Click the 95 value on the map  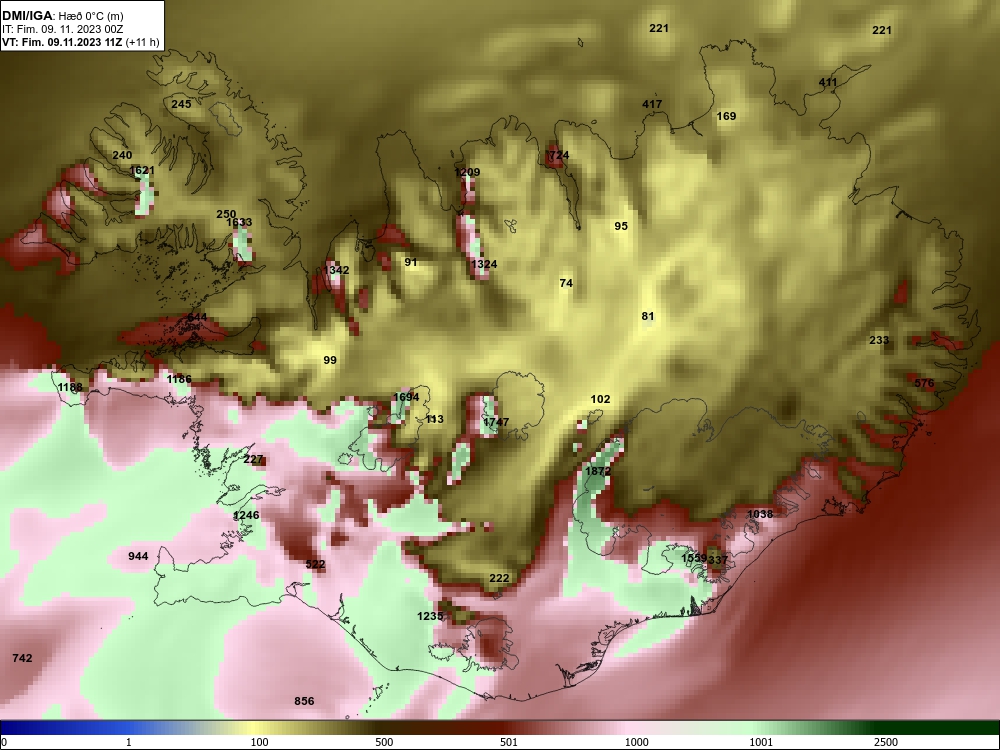[x=621, y=226]
